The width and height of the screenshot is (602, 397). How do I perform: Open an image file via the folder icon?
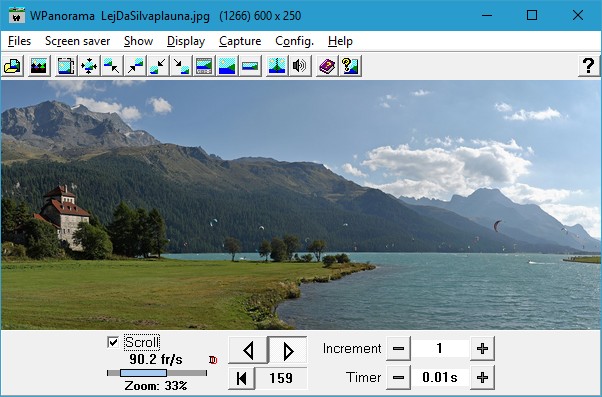[13, 66]
